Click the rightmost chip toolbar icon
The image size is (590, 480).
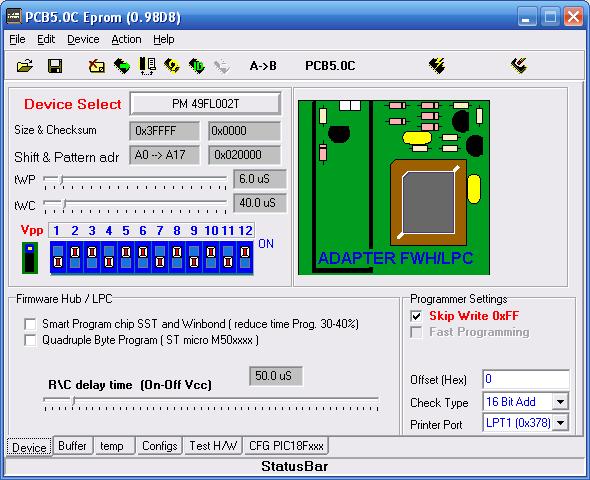tap(519, 66)
